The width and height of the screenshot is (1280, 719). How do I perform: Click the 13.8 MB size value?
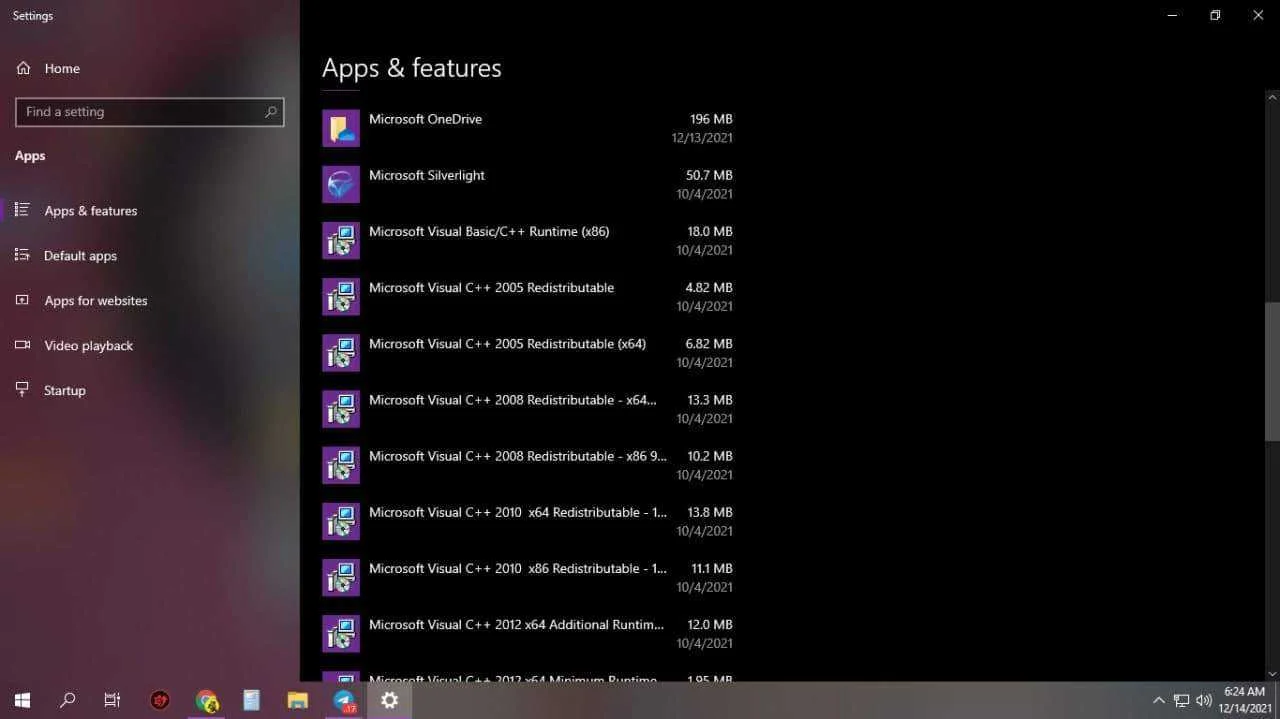(710, 511)
